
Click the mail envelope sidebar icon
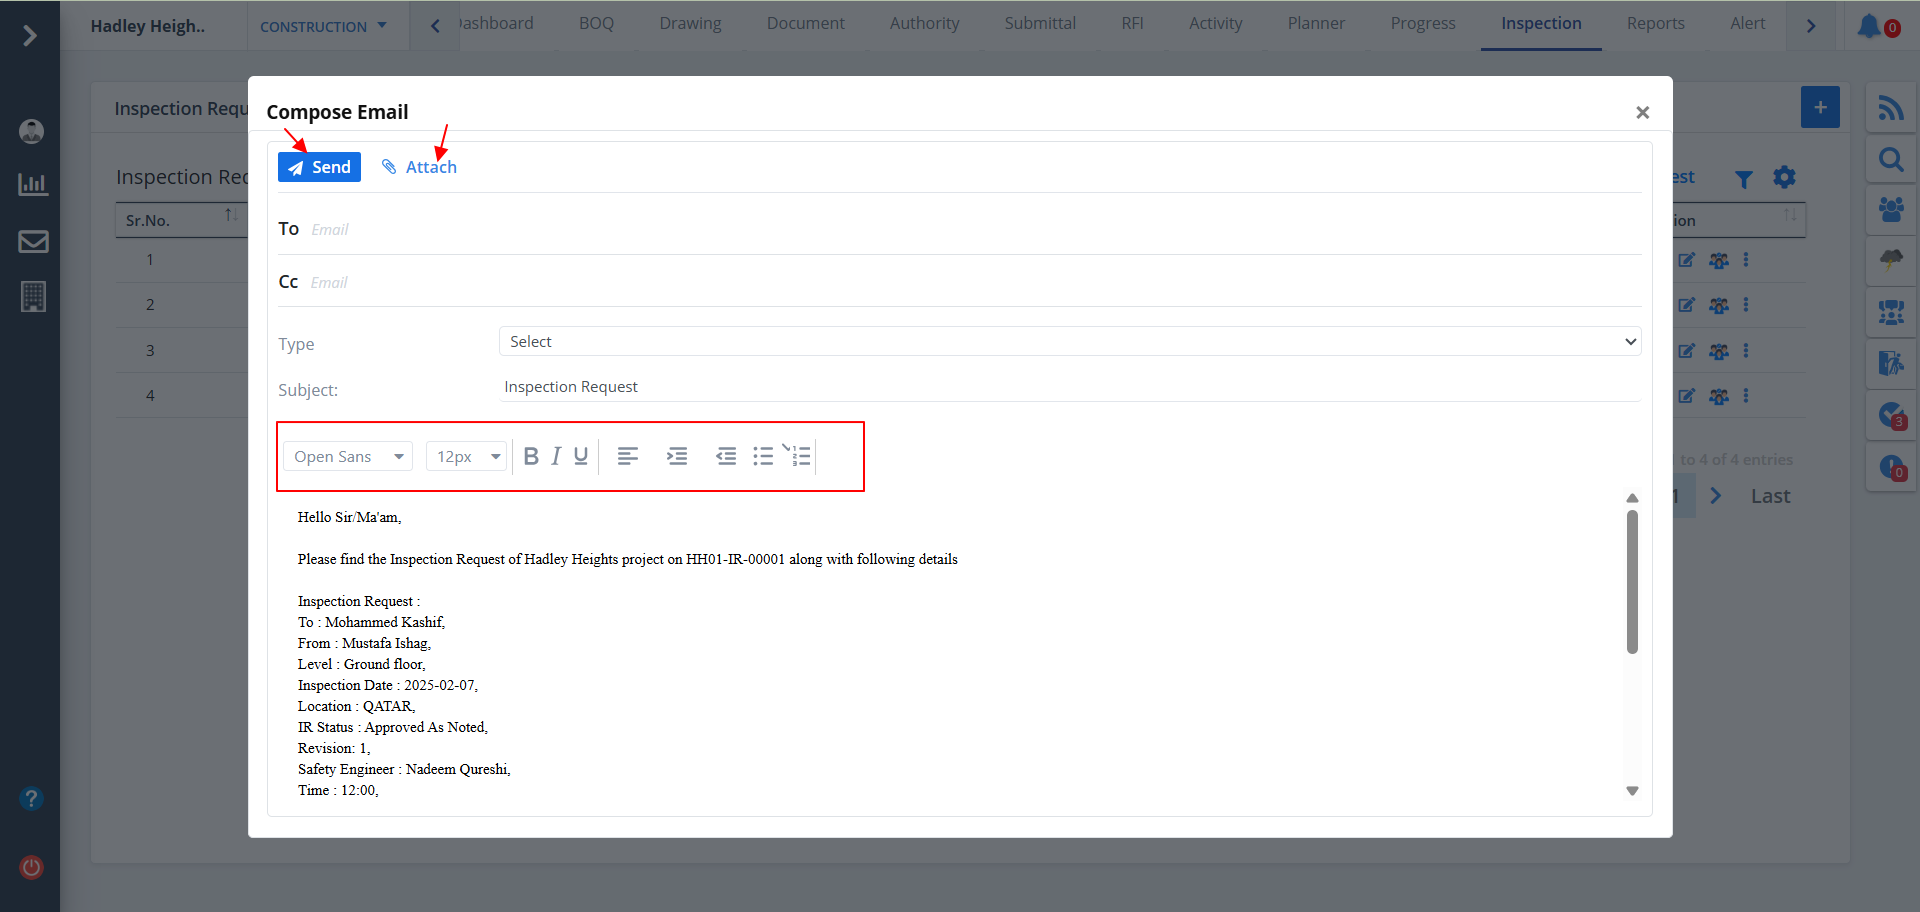coord(33,242)
